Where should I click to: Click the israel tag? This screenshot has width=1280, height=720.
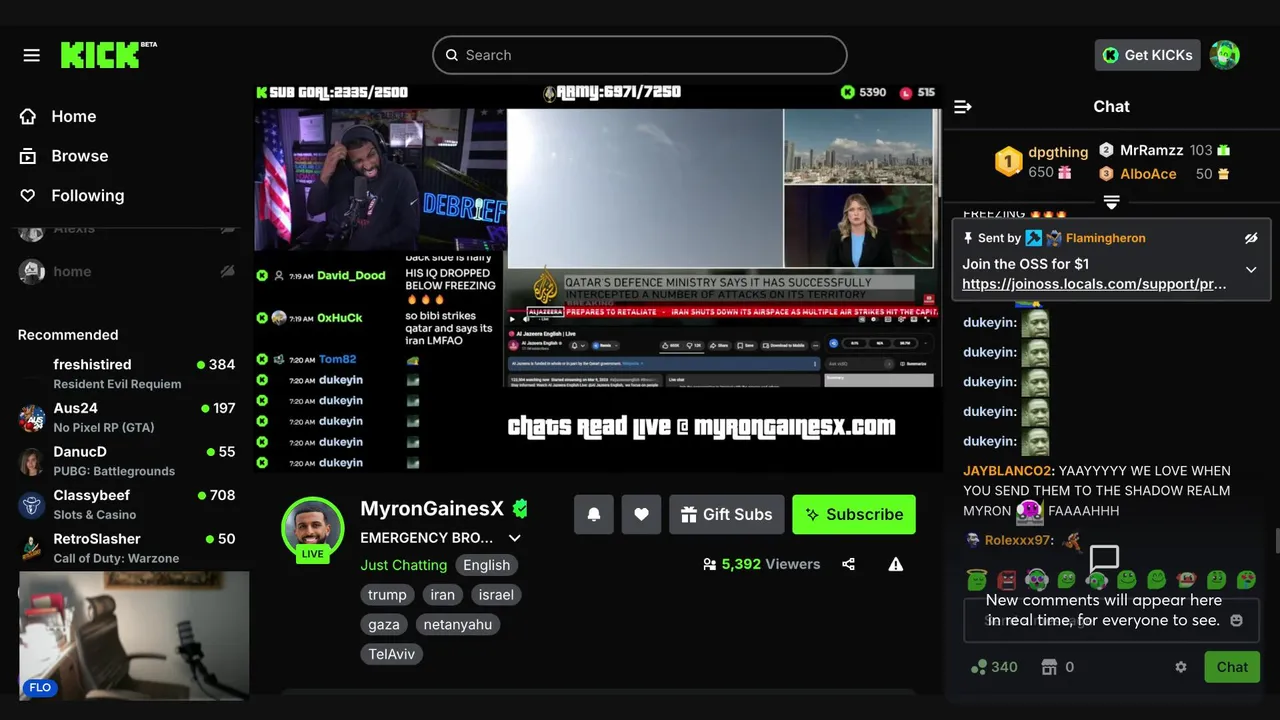tap(496, 595)
